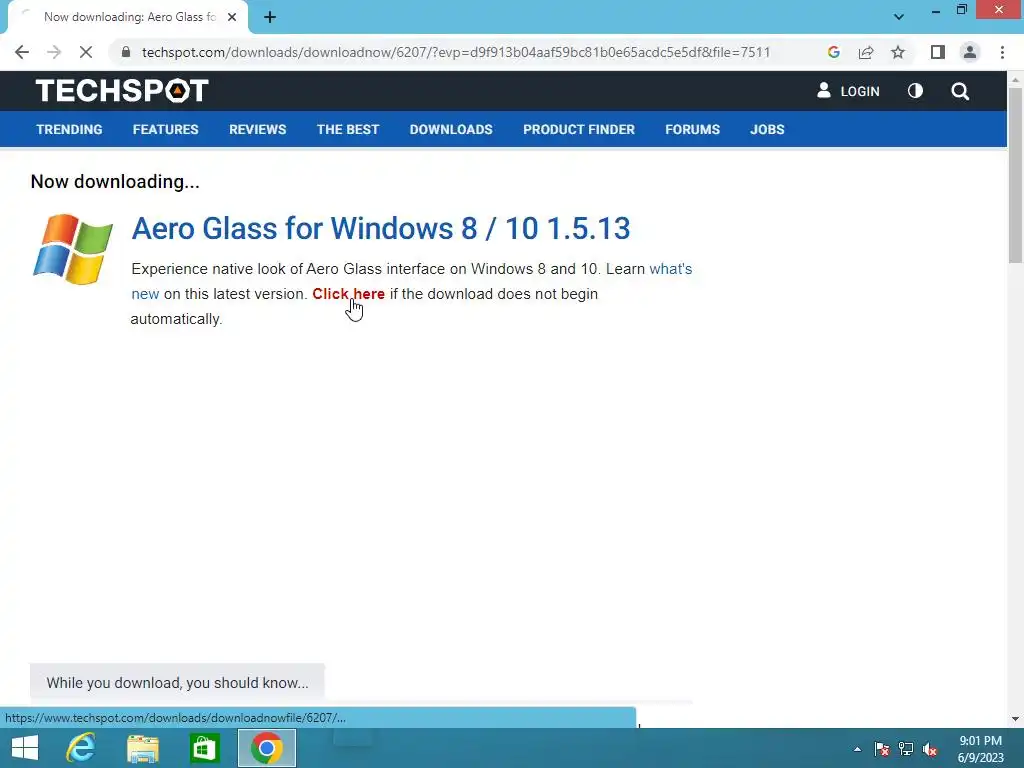Open the Action Center flag icon
This screenshot has height=768, width=1024.
(x=882, y=749)
